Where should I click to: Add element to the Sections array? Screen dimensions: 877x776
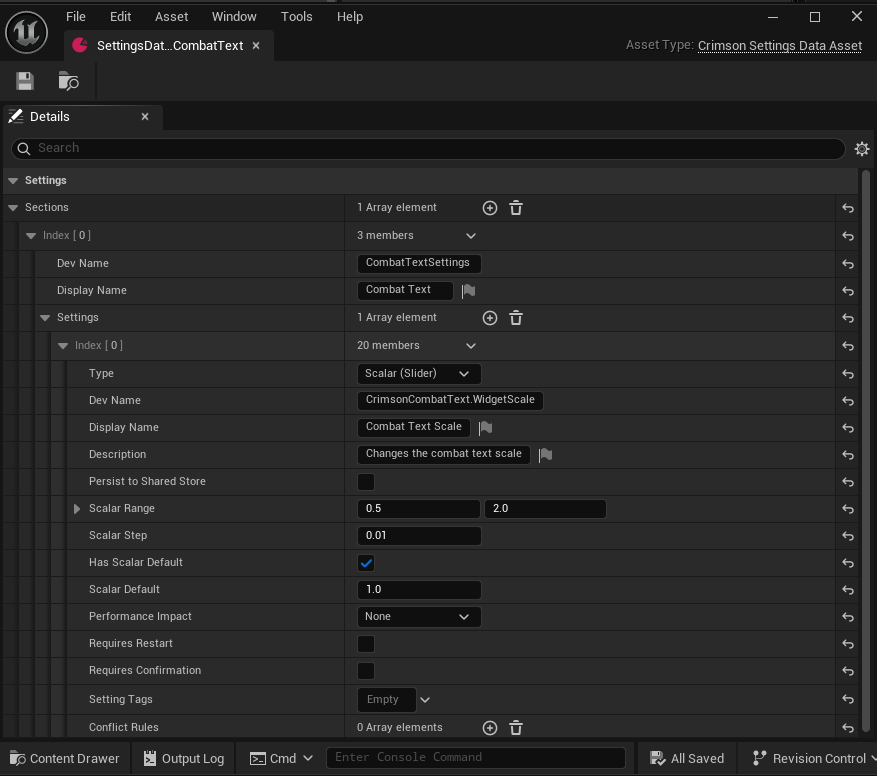click(489, 208)
